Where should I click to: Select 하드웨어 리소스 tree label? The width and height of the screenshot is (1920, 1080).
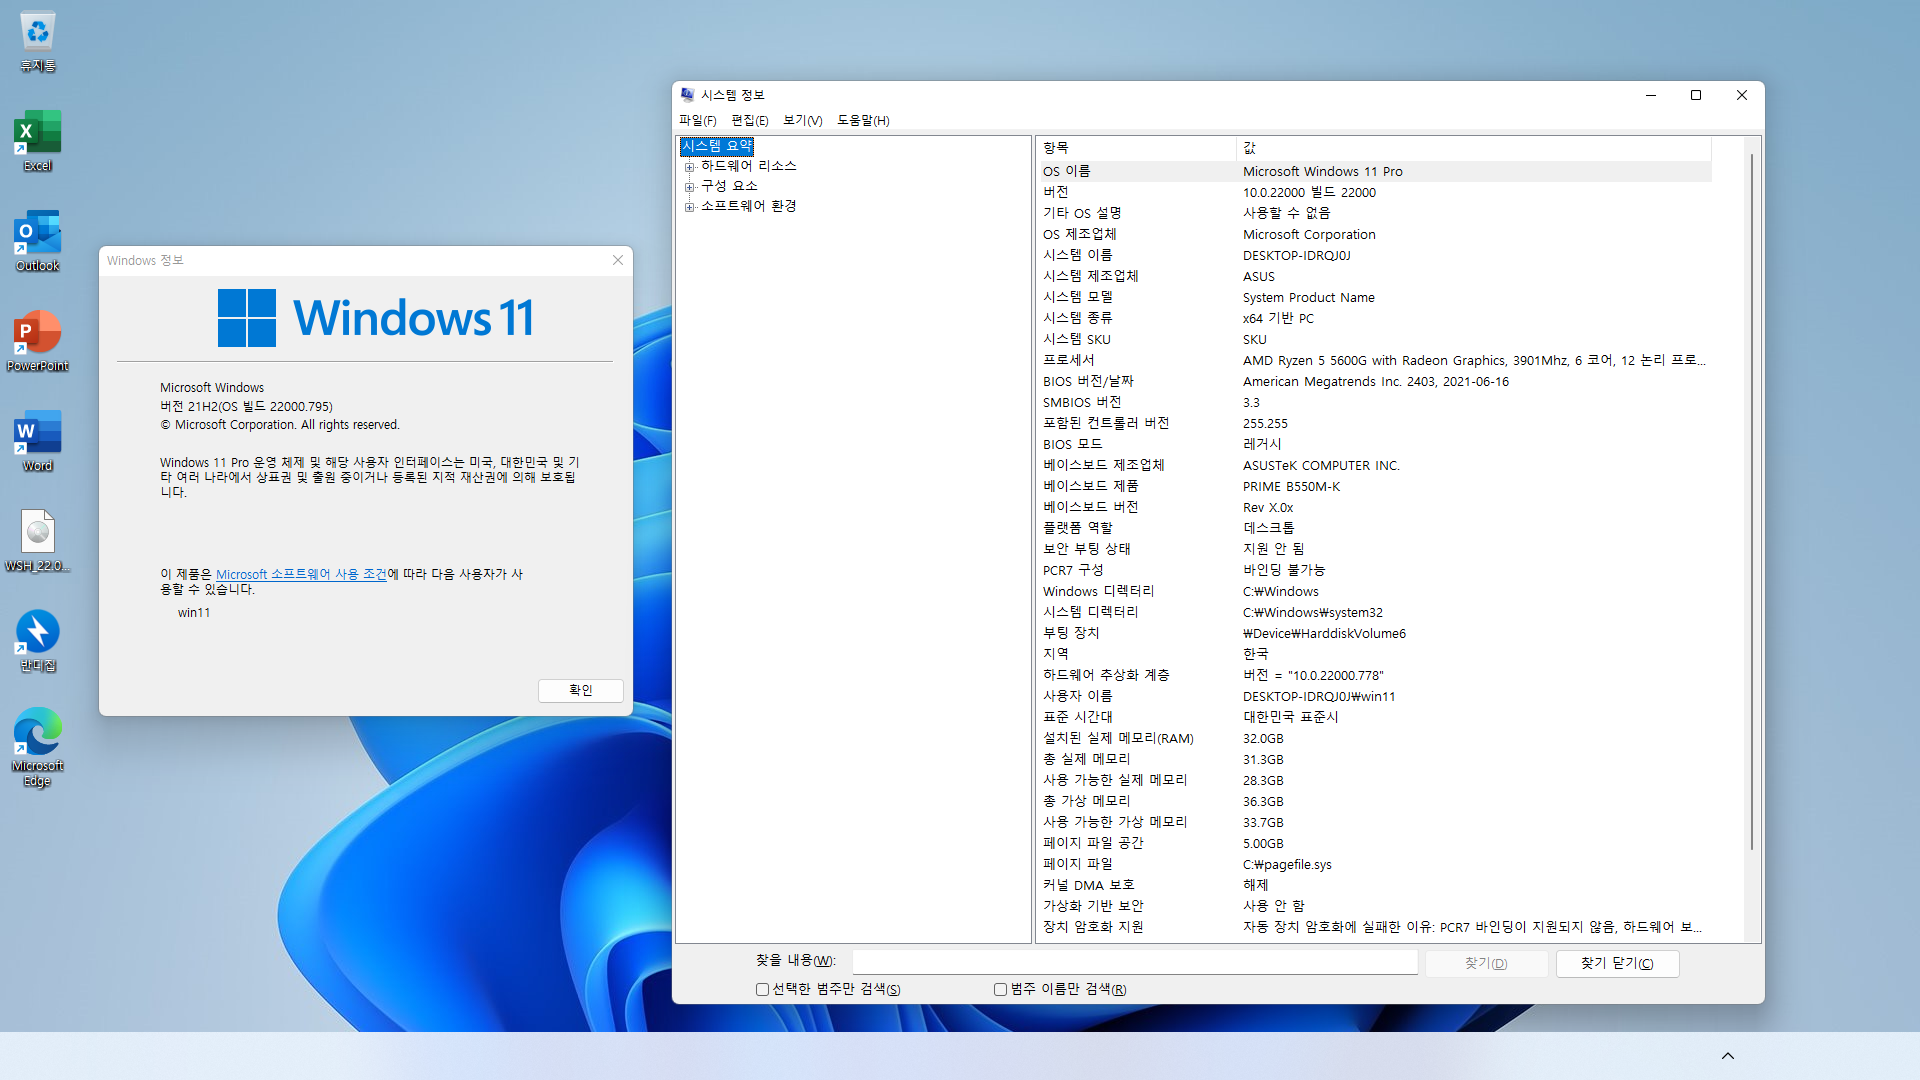pos(748,166)
